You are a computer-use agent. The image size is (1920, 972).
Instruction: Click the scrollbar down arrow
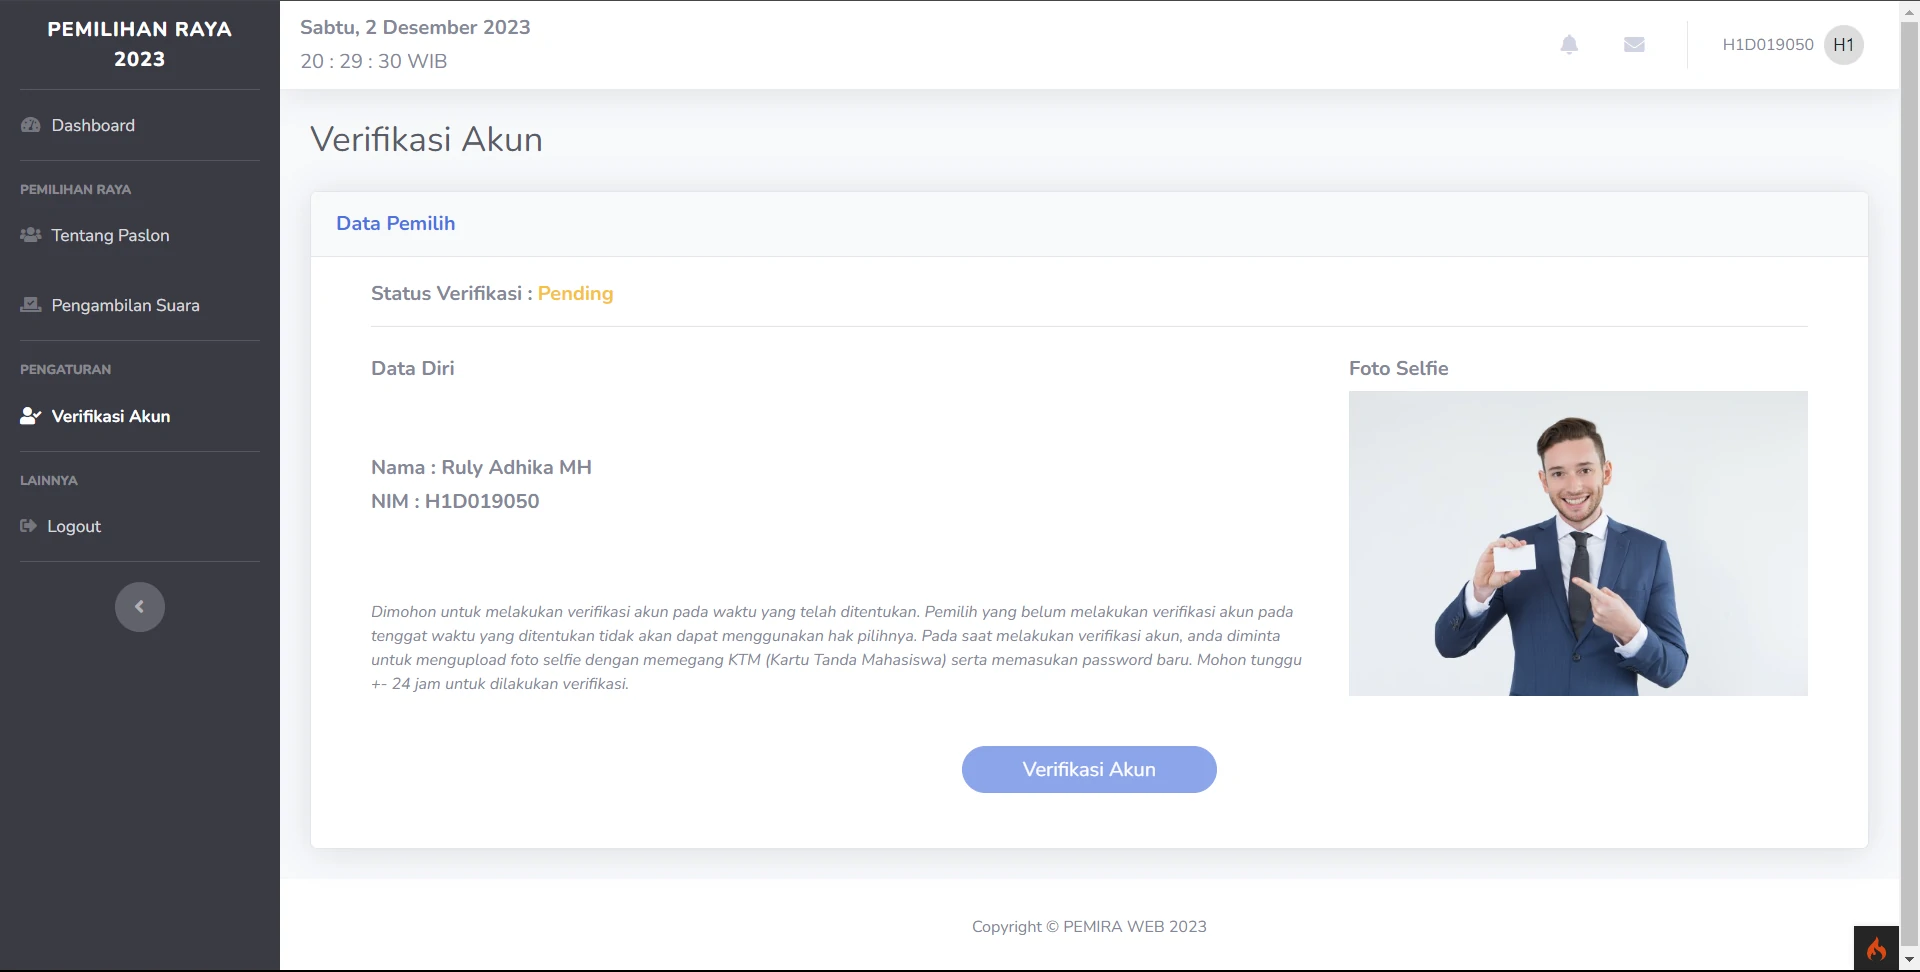coord(1910,961)
